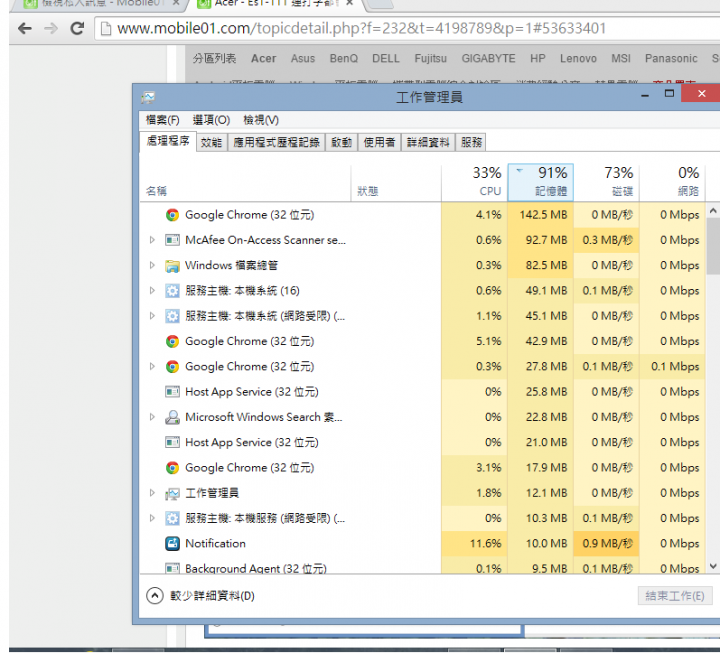
Task: Sort processes by the 網路 column
Action: pyautogui.click(x=672, y=182)
